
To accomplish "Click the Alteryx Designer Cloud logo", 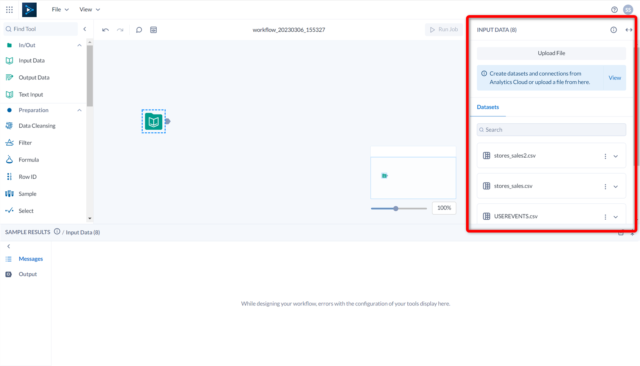I will point(29,10).
